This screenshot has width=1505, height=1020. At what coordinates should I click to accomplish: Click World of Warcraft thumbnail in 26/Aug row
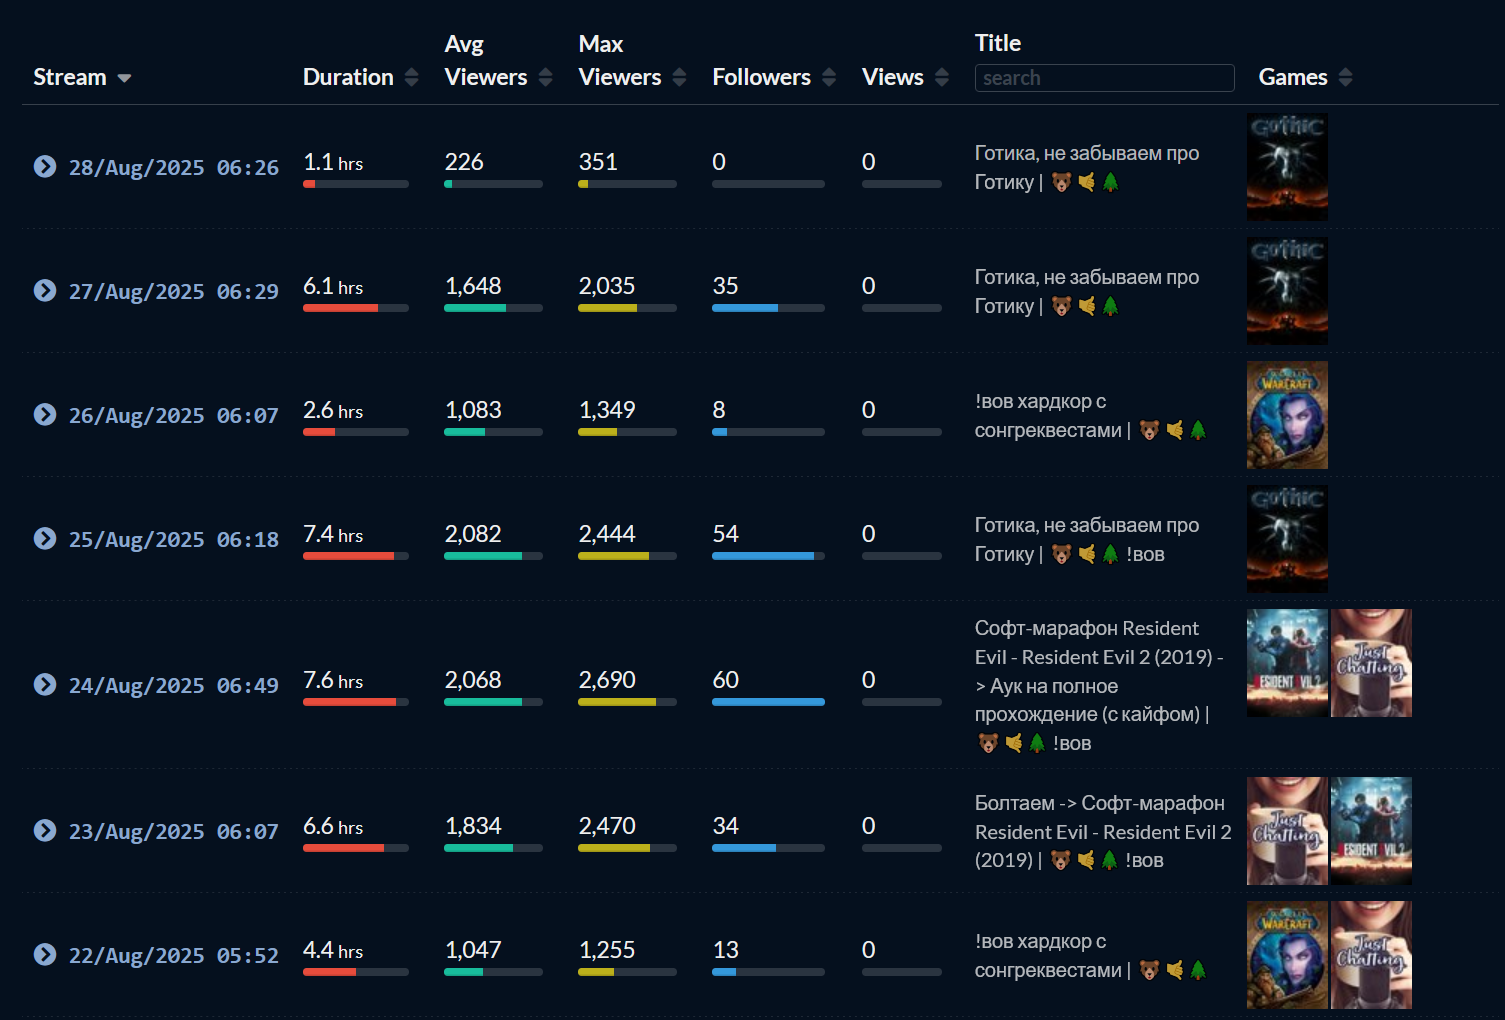pos(1287,415)
